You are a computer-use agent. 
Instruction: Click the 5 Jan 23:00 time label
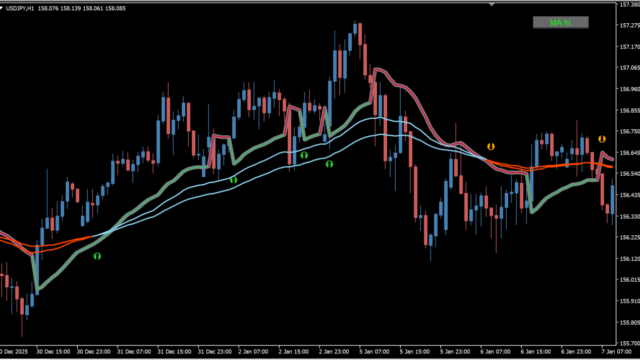tap(455, 351)
